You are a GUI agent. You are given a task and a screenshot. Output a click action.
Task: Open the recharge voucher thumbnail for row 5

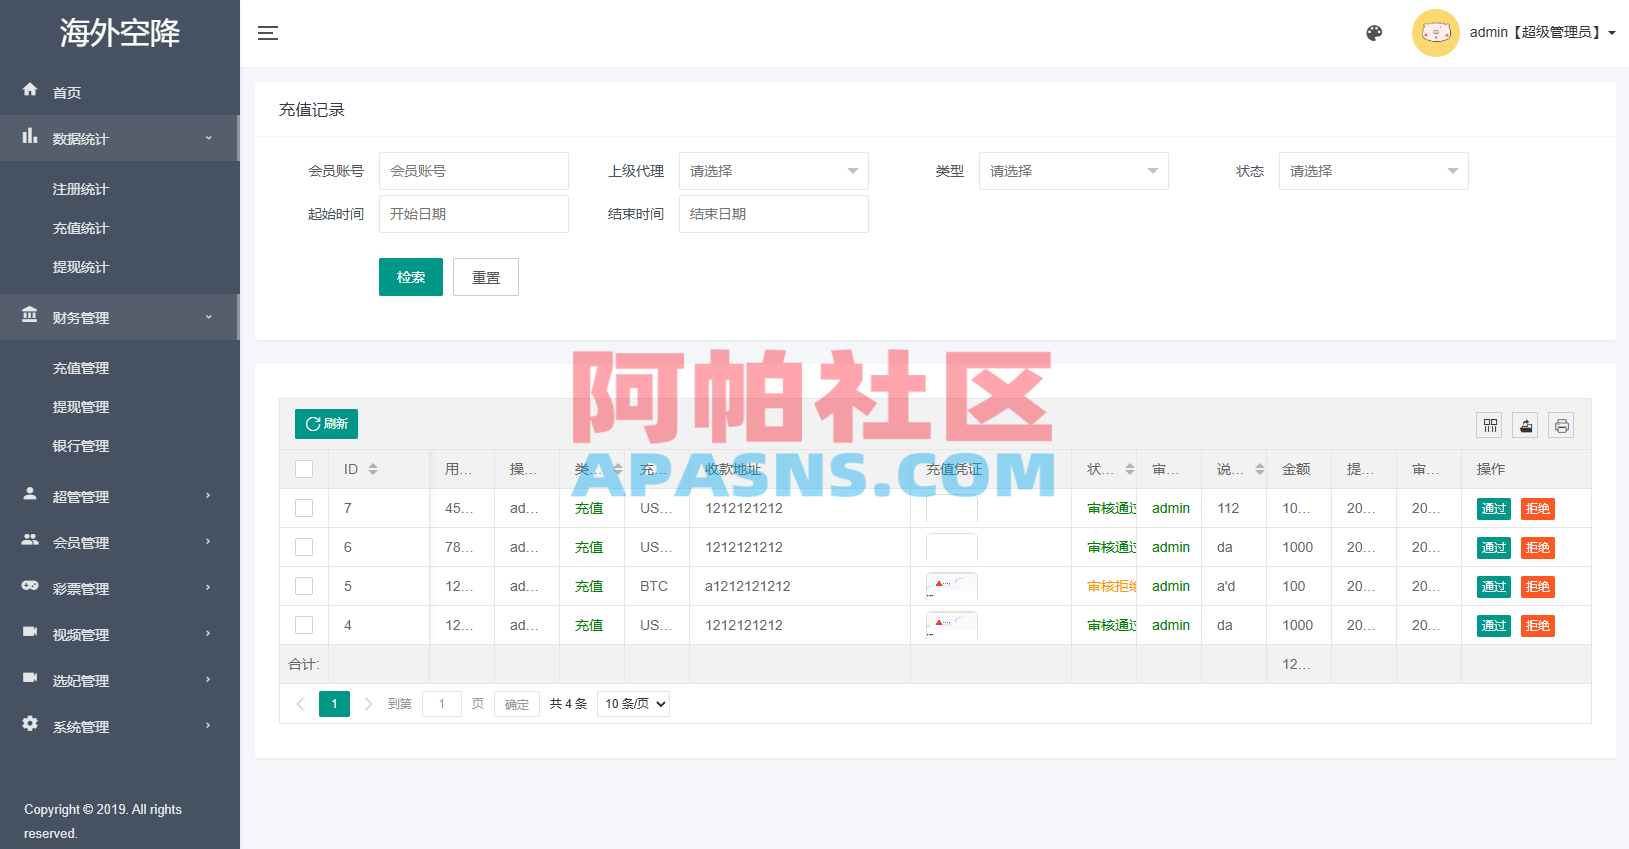click(952, 586)
